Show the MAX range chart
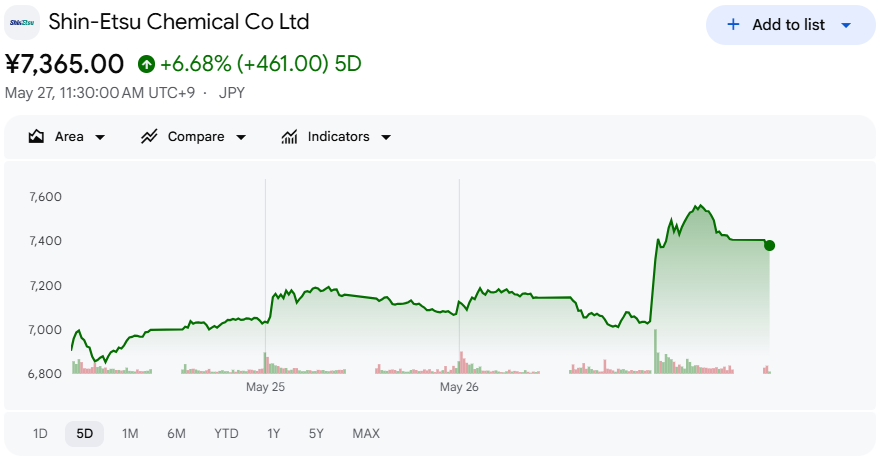The height and width of the screenshot is (474, 884). click(366, 433)
